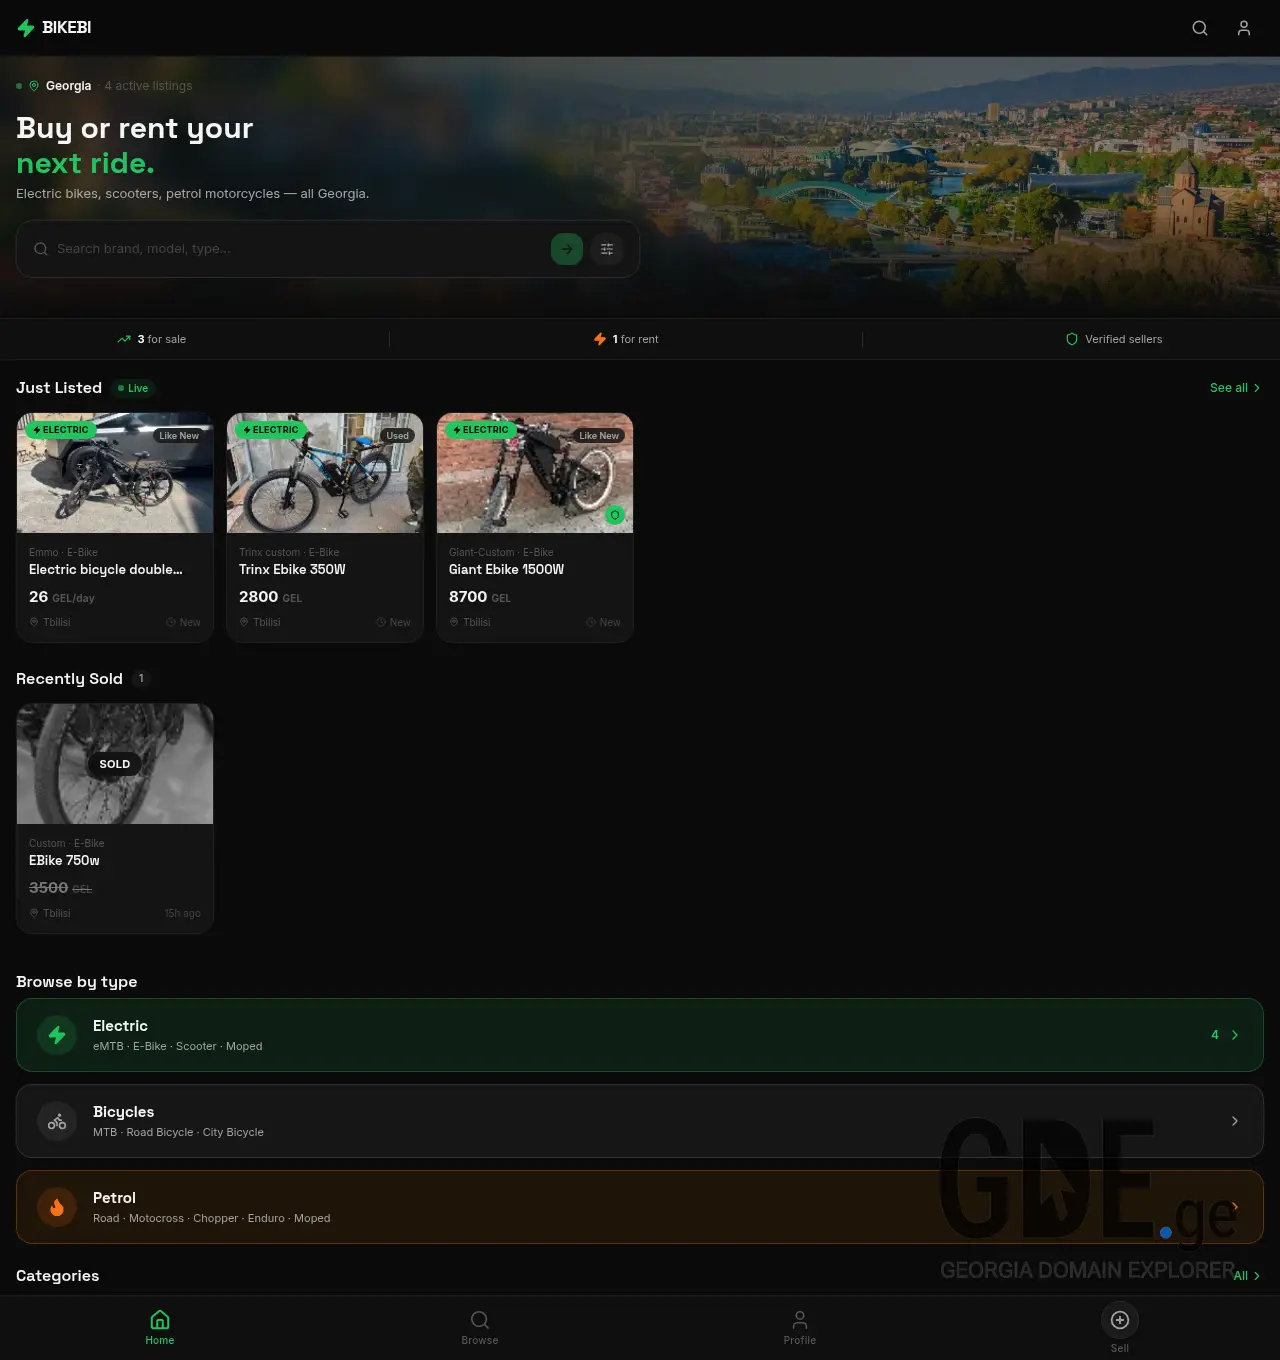Open Electric bicycle double listing title
1280x1360 pixels.
point(106,569)
